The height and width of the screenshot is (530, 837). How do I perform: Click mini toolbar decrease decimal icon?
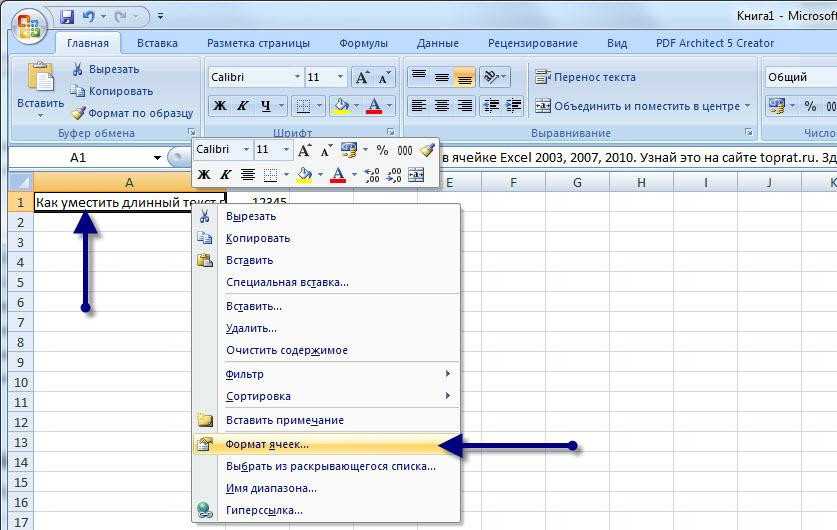(x=394, y=175)
